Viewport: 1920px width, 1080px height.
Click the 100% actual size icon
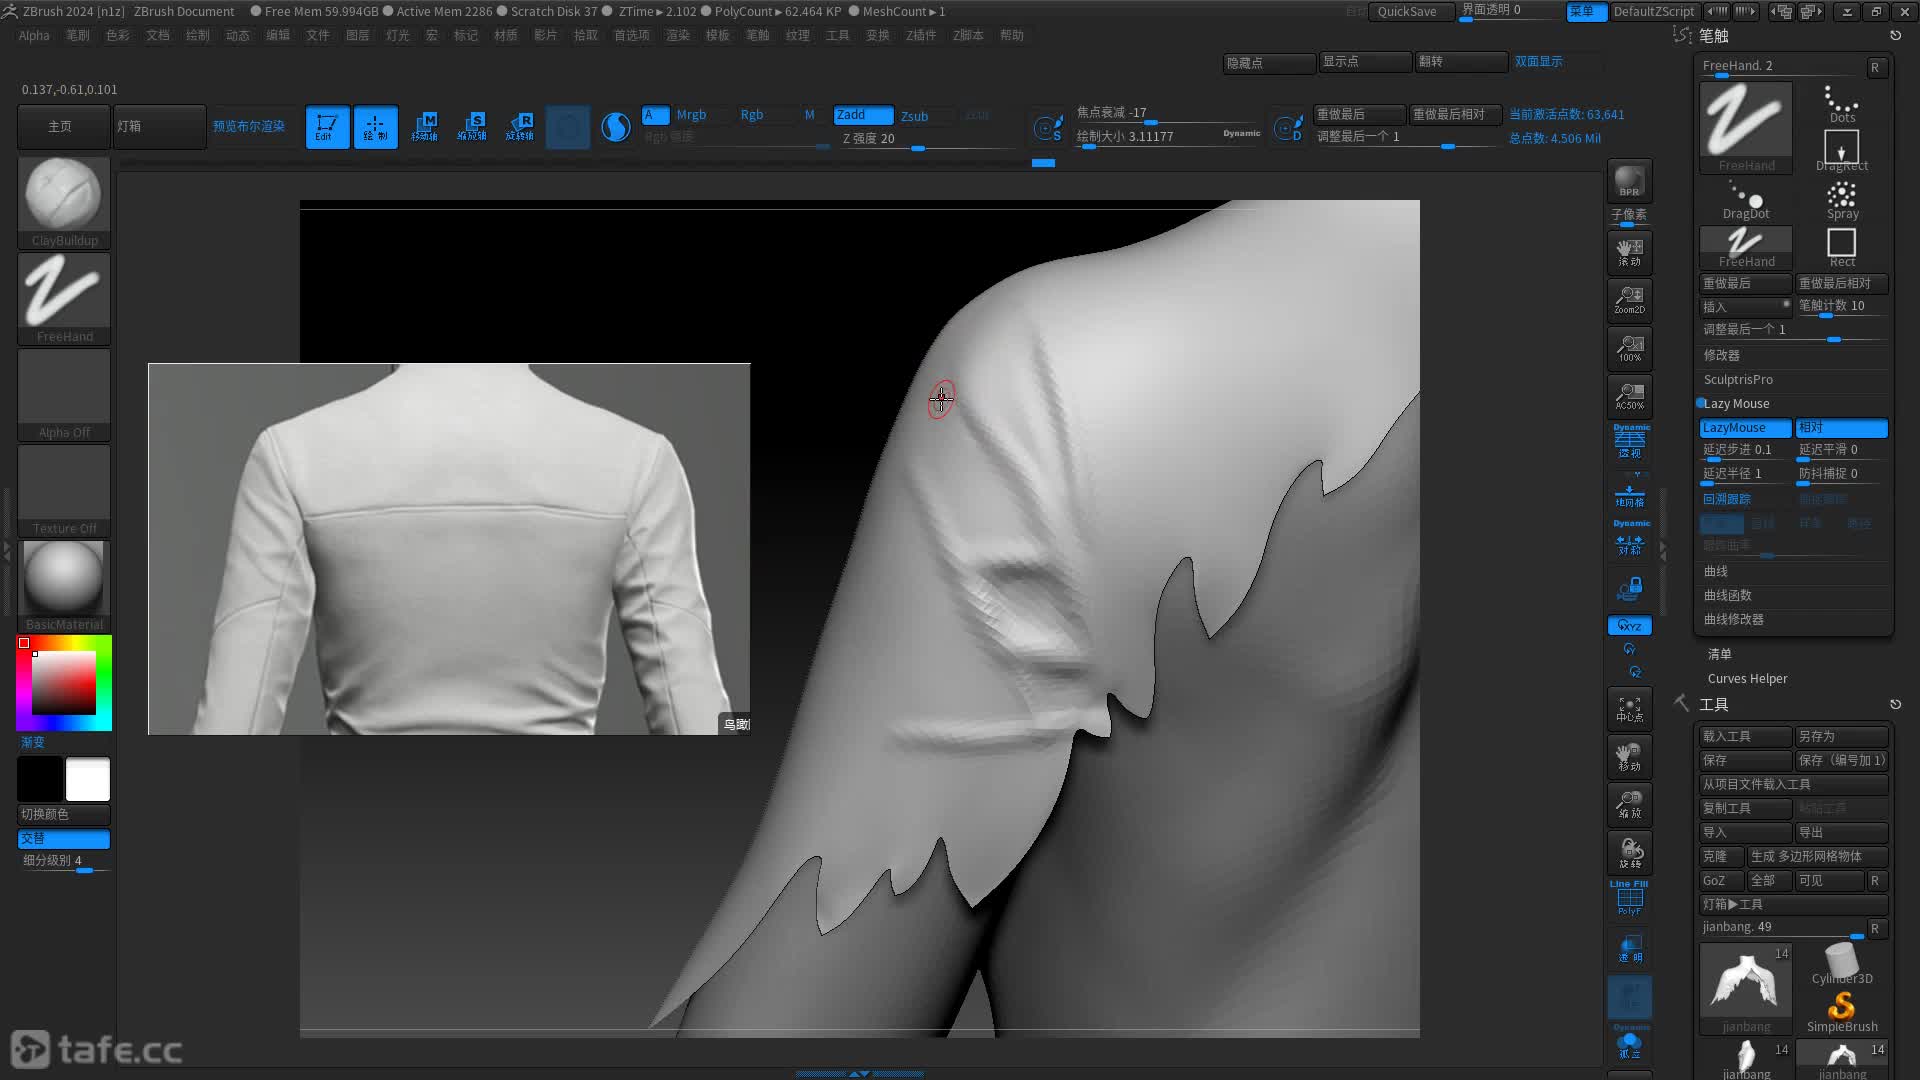tap(1629, 348)
